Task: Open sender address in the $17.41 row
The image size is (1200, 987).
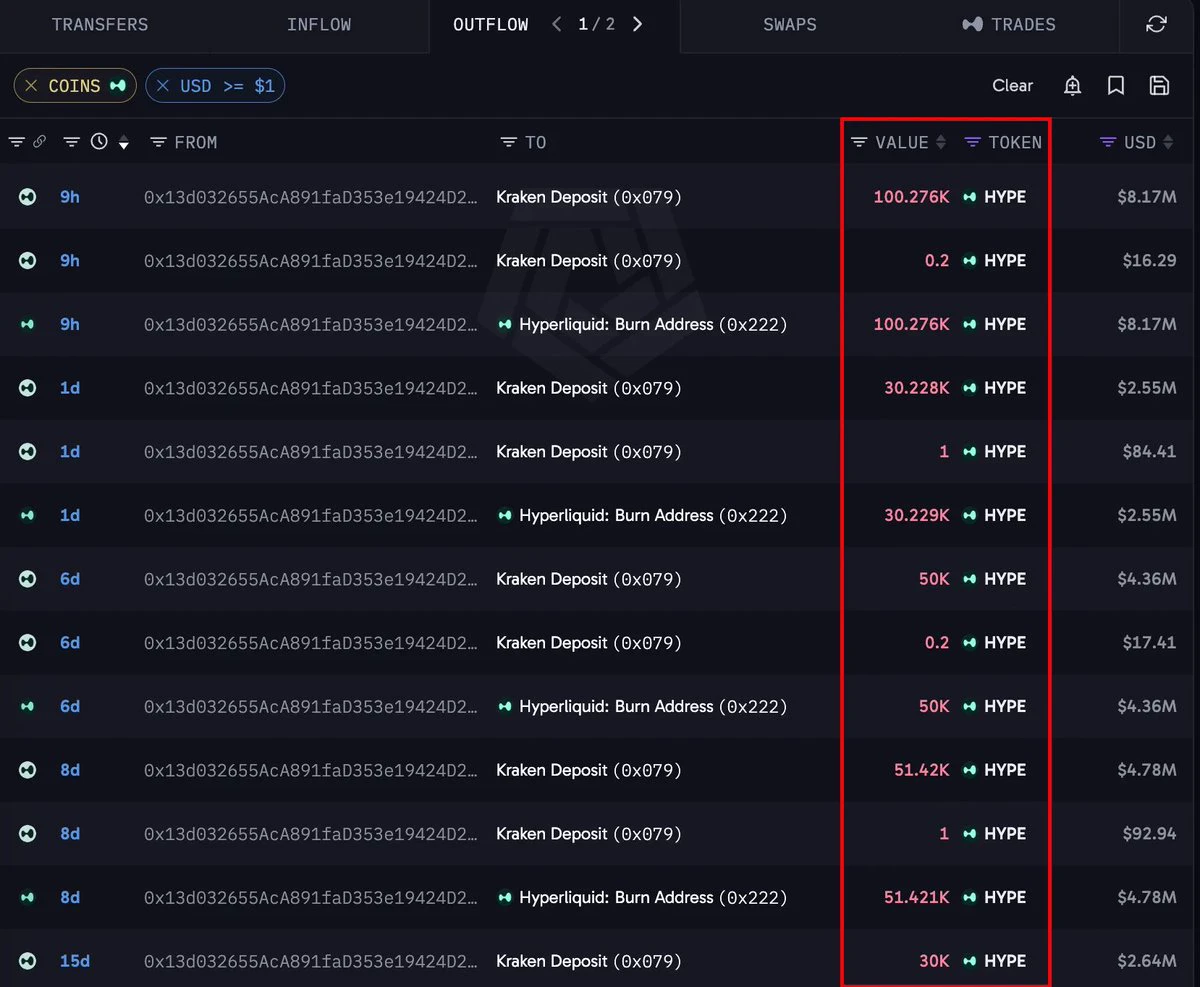Action: click(x=311, y=643)
